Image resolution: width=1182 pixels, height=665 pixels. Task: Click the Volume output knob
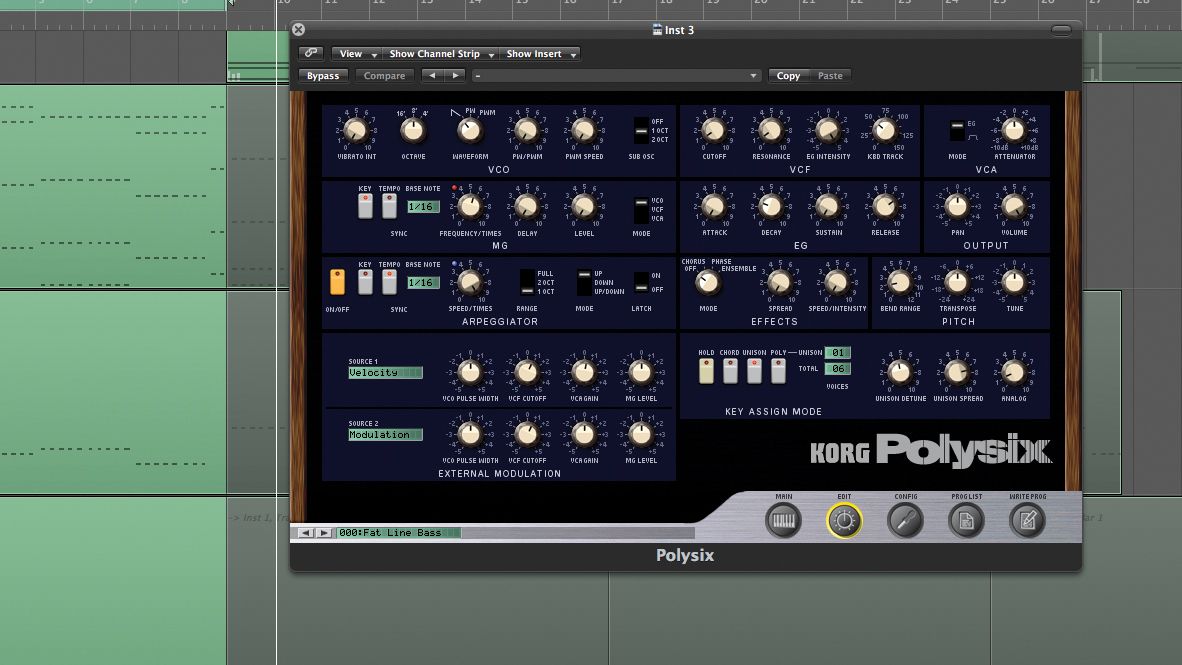(1014, 206)
